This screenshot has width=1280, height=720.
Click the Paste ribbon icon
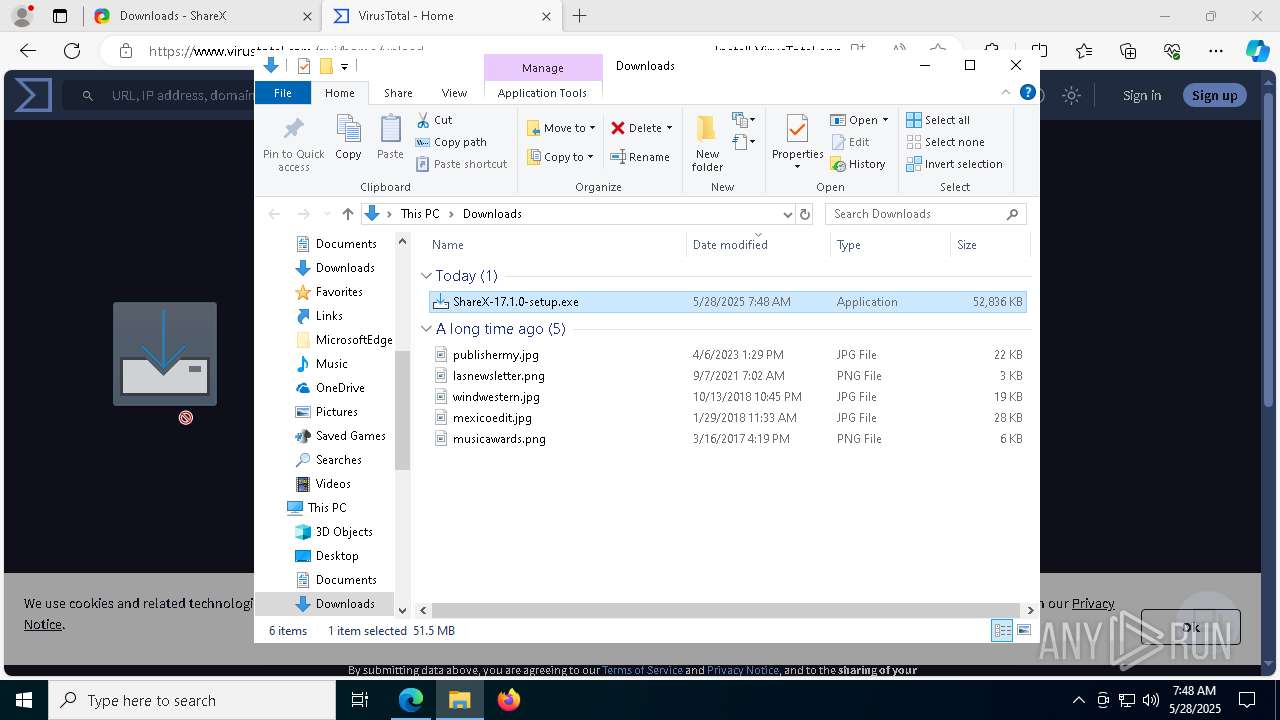pyautogui.click(x=390, y=137)
